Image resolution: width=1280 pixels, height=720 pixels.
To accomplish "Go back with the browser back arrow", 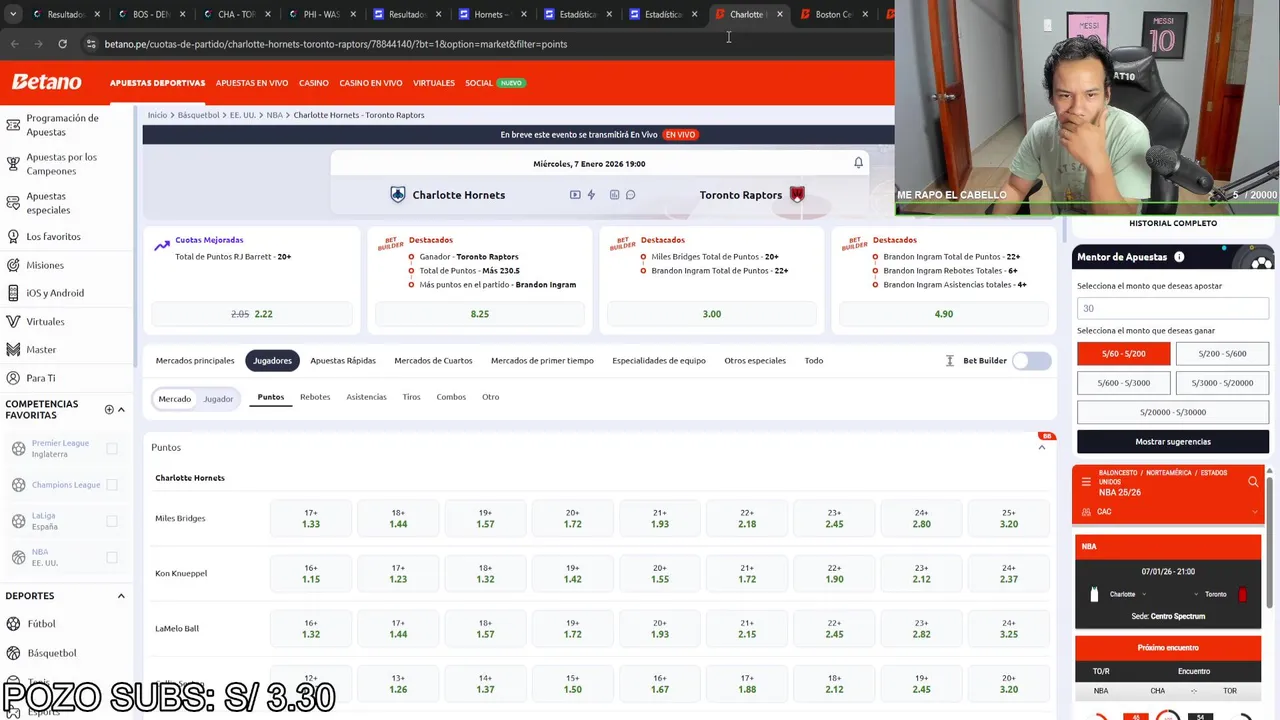I will (15, 44).
